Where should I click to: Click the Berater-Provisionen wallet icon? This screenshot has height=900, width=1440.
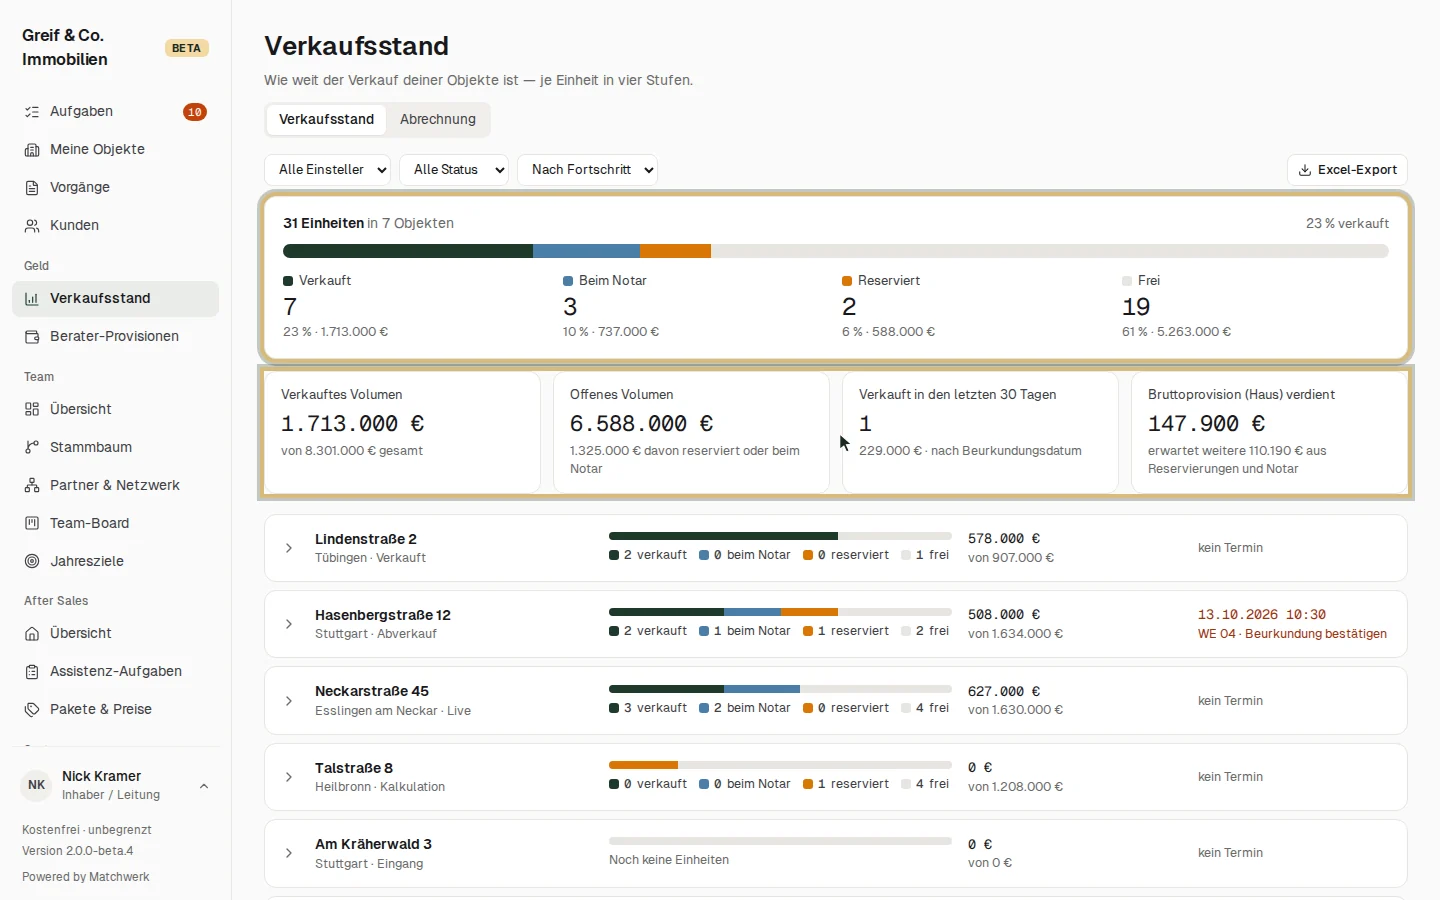point(32,337)
